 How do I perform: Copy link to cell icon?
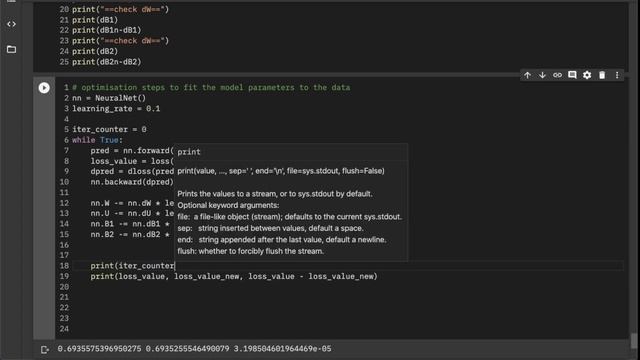tap(557, 75)
